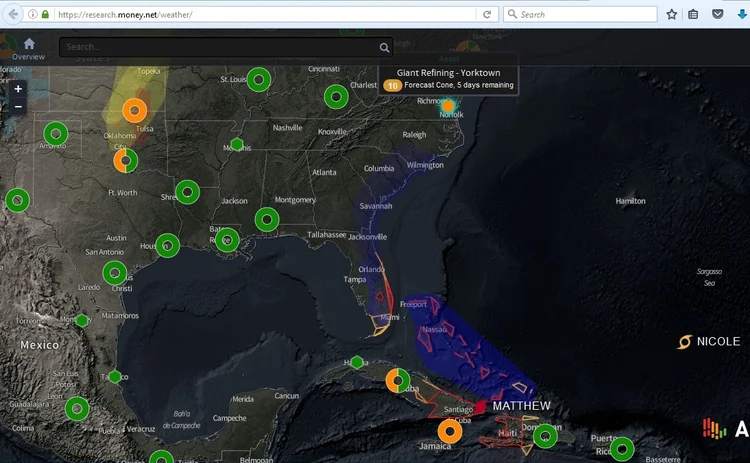The image size is (750, 463).
Task: Reload the page with the refresh icon
Action: click(x=487, y=14)
